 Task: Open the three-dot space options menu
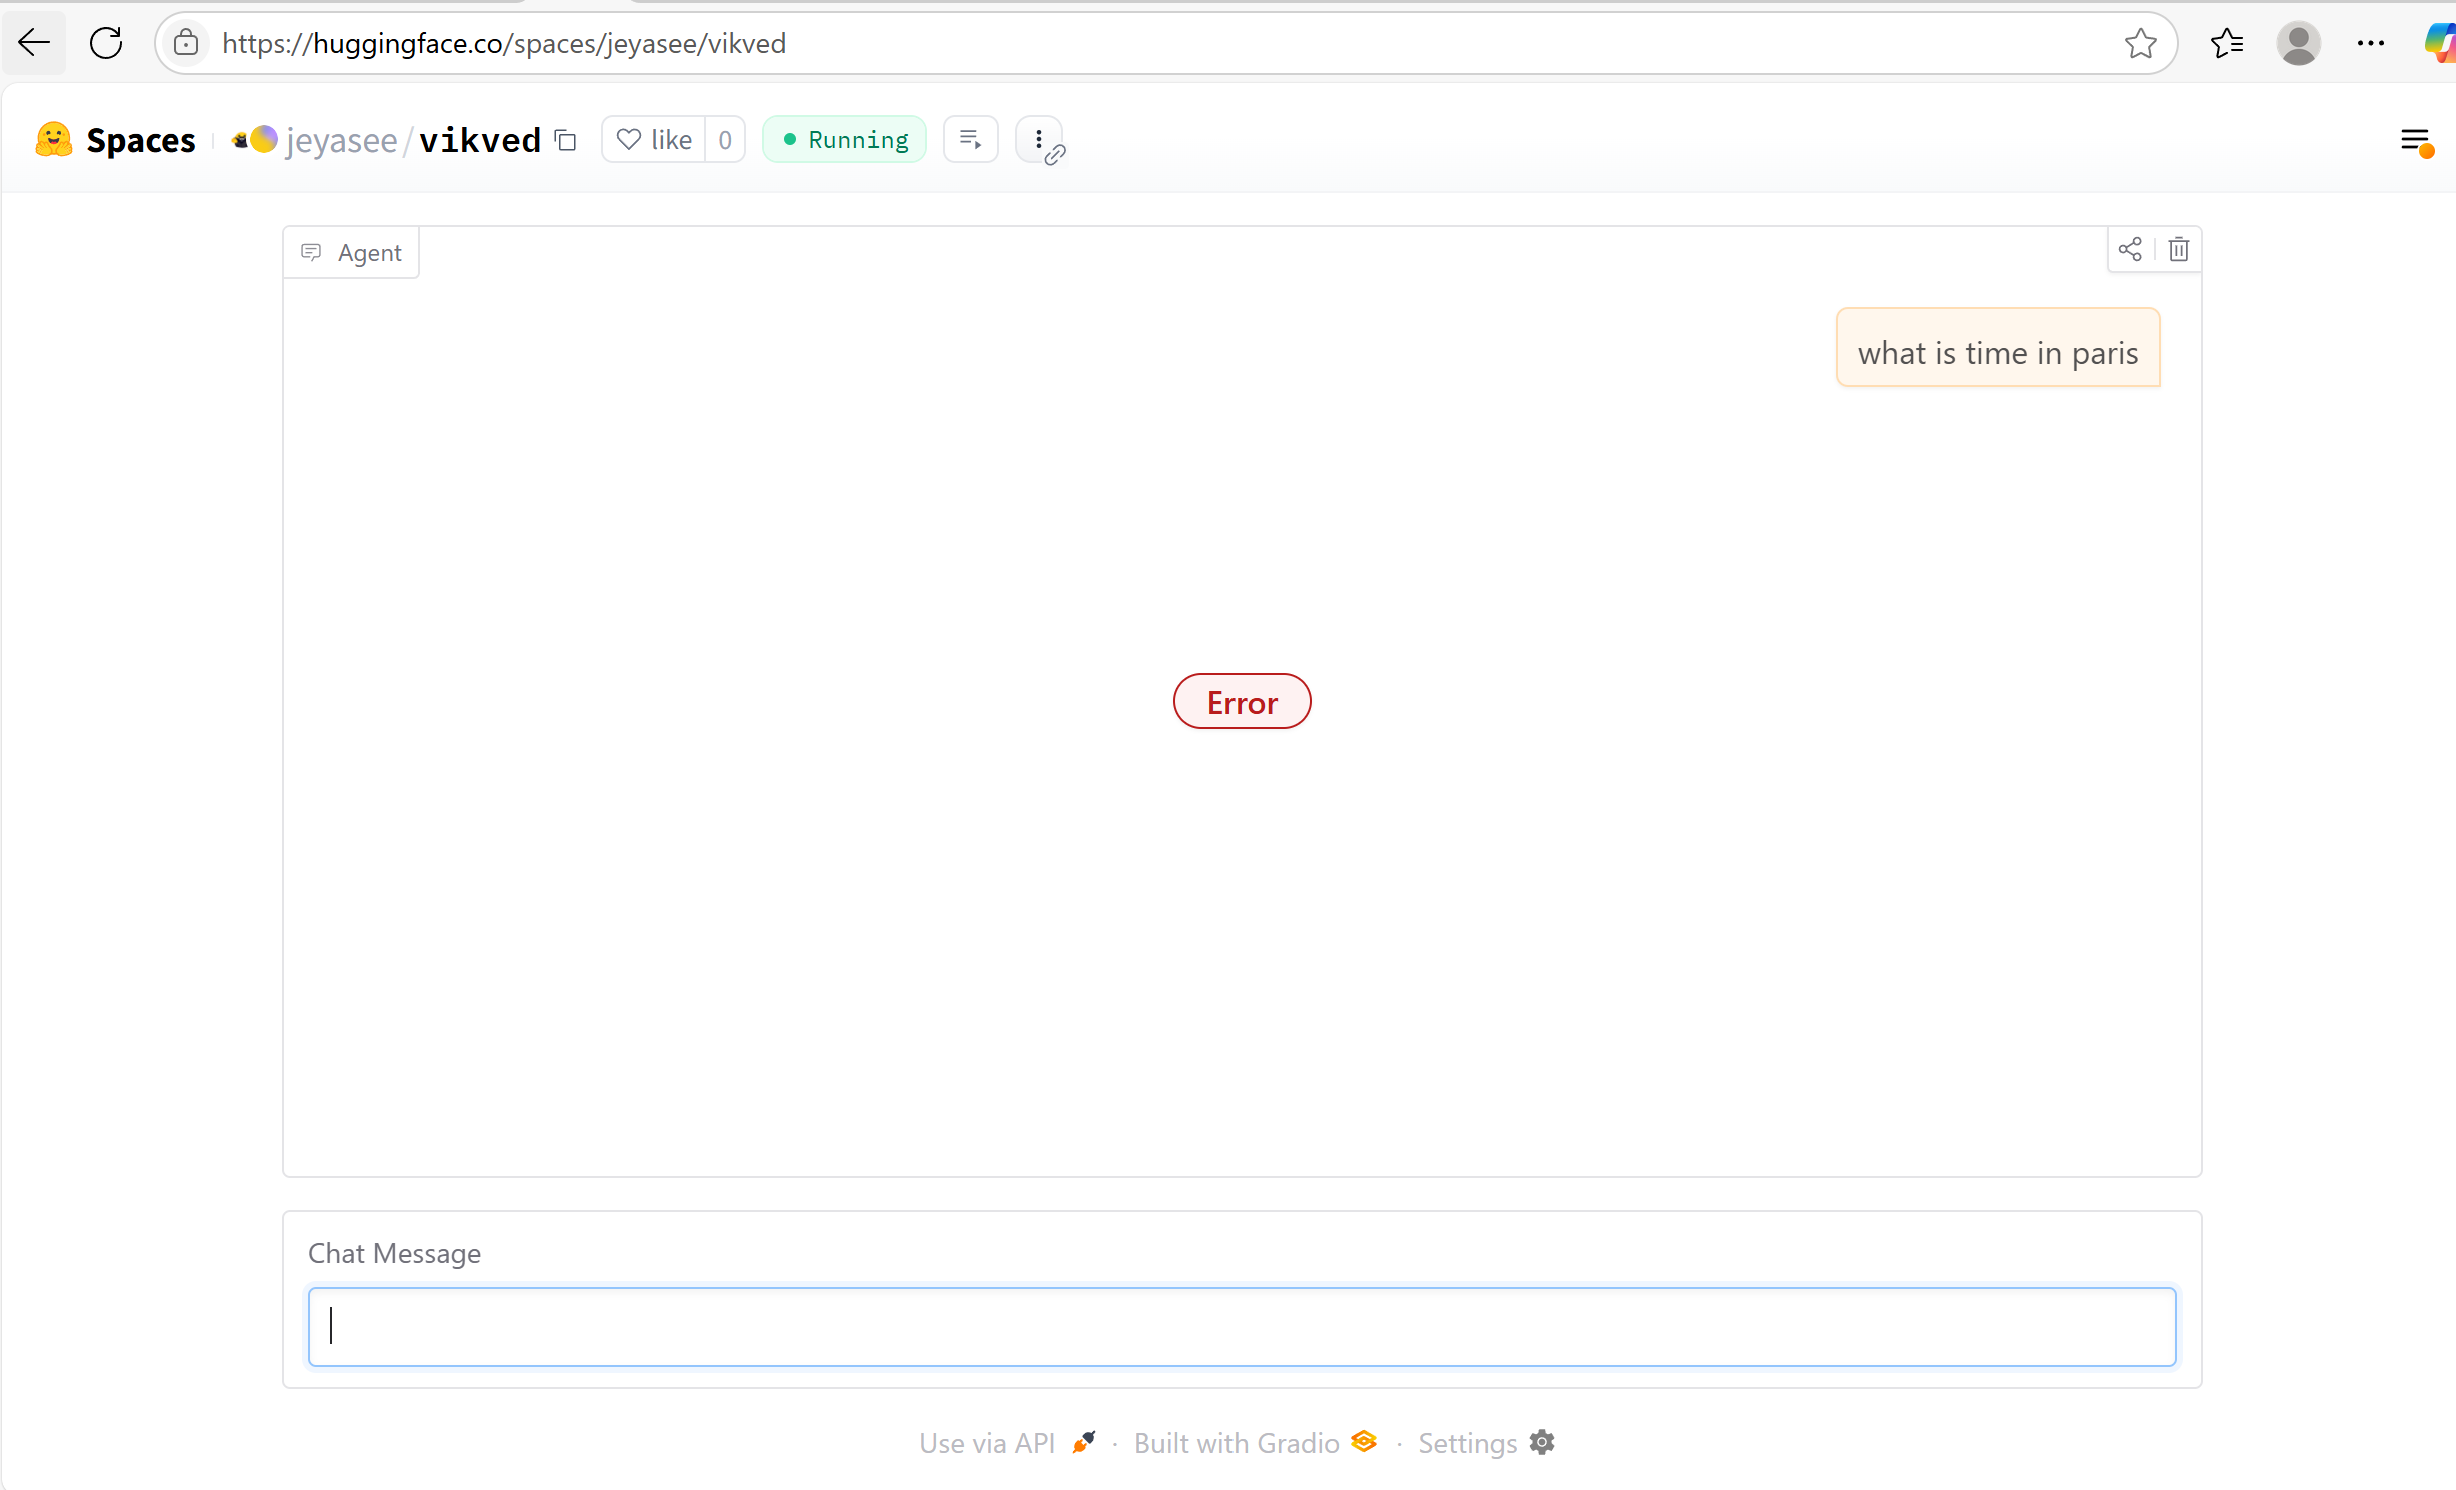[1039, 139]
